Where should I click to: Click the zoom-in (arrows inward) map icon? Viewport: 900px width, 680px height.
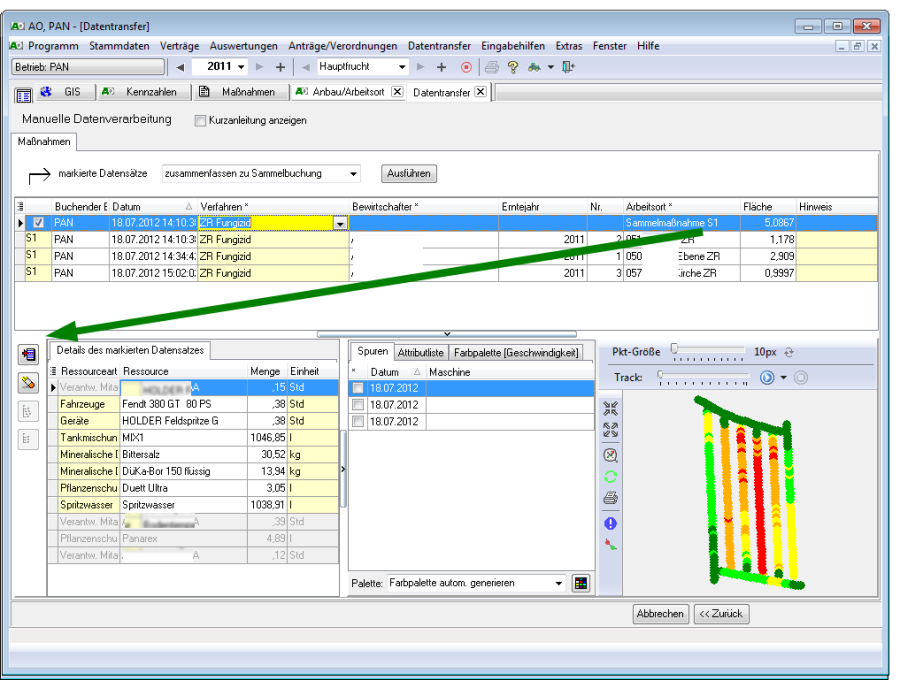coord(611,409)
